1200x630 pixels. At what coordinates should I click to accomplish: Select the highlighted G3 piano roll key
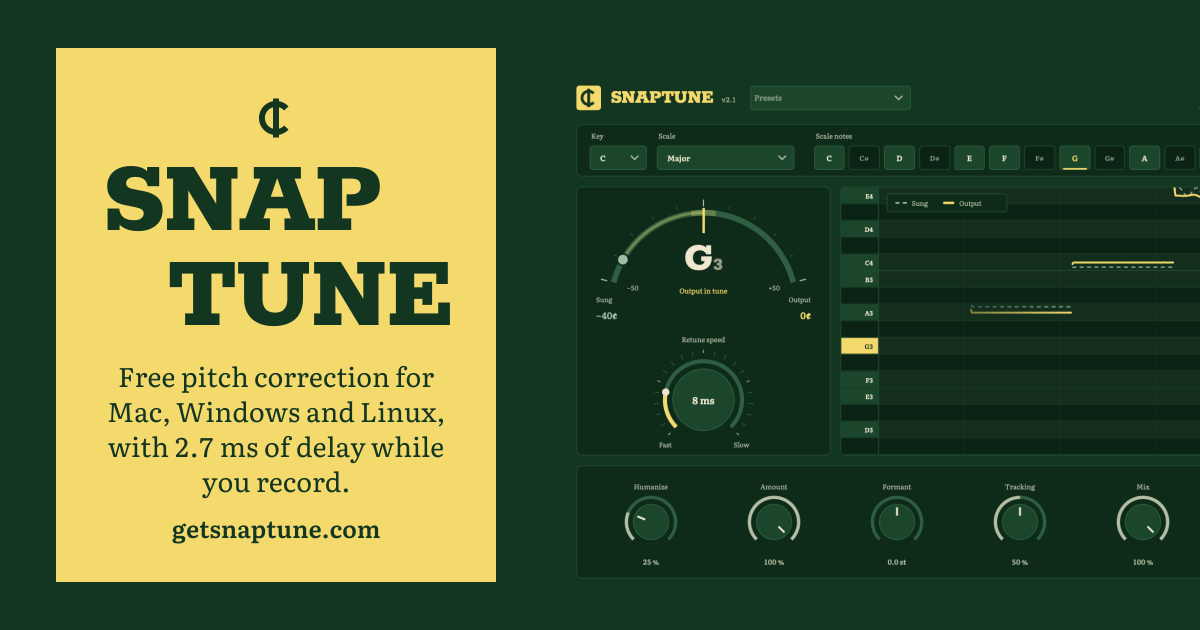[x=860, y=346]
